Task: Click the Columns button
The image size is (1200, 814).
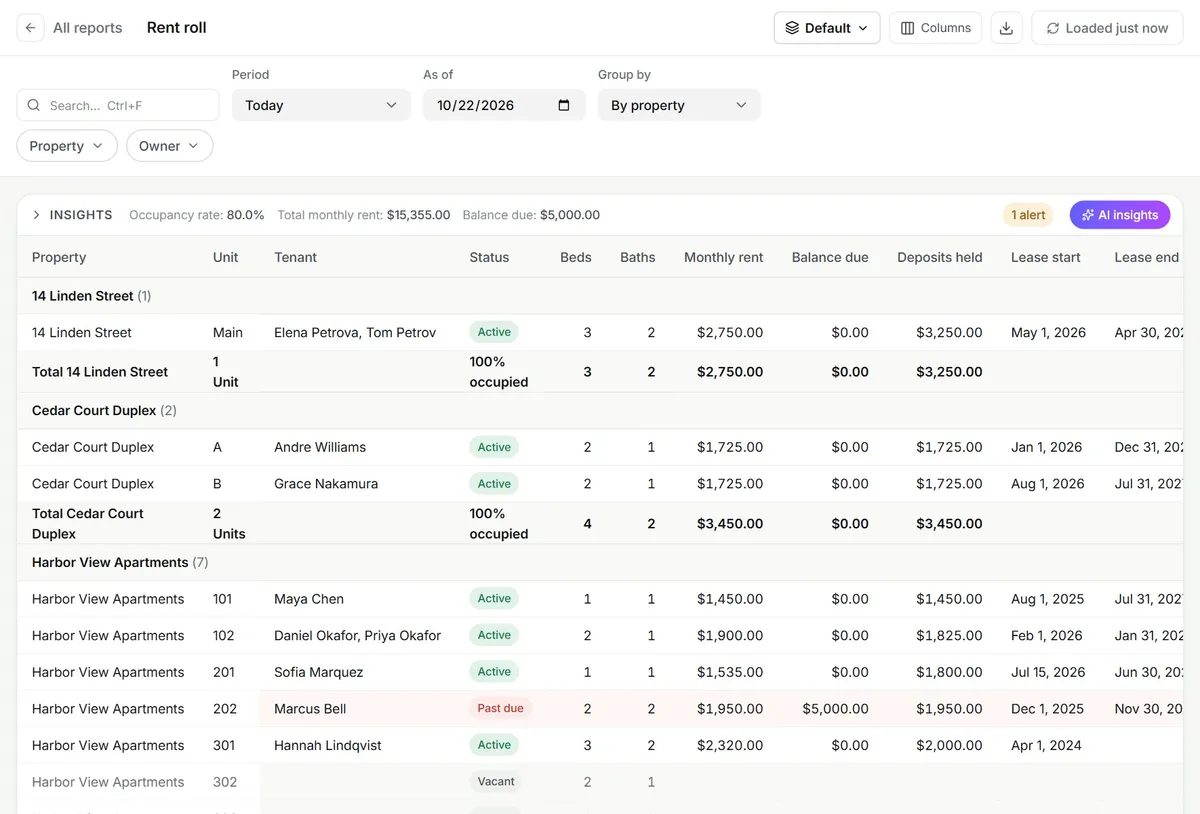Action: (x=936, y=28)
